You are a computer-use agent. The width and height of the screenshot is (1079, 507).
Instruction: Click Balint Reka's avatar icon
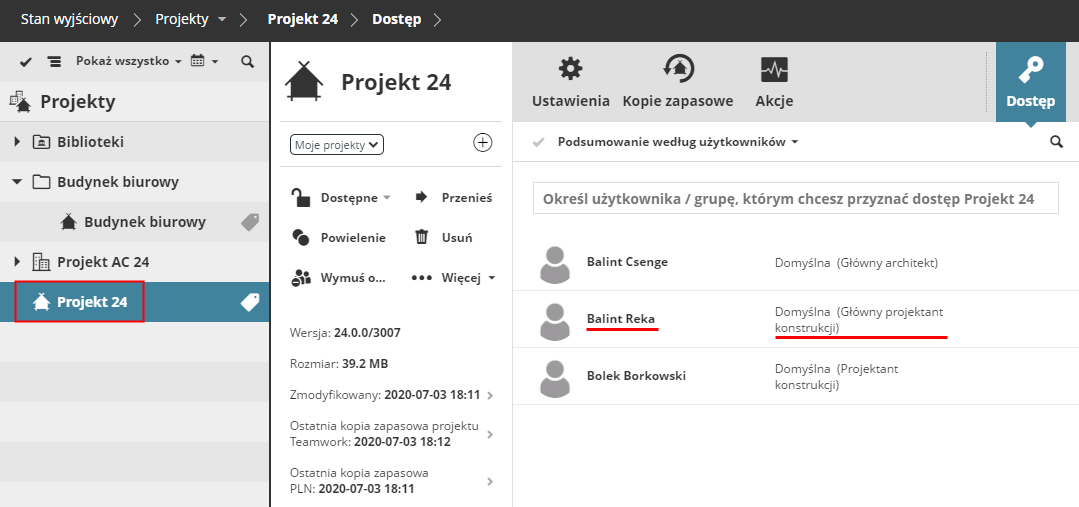(554, 321)
